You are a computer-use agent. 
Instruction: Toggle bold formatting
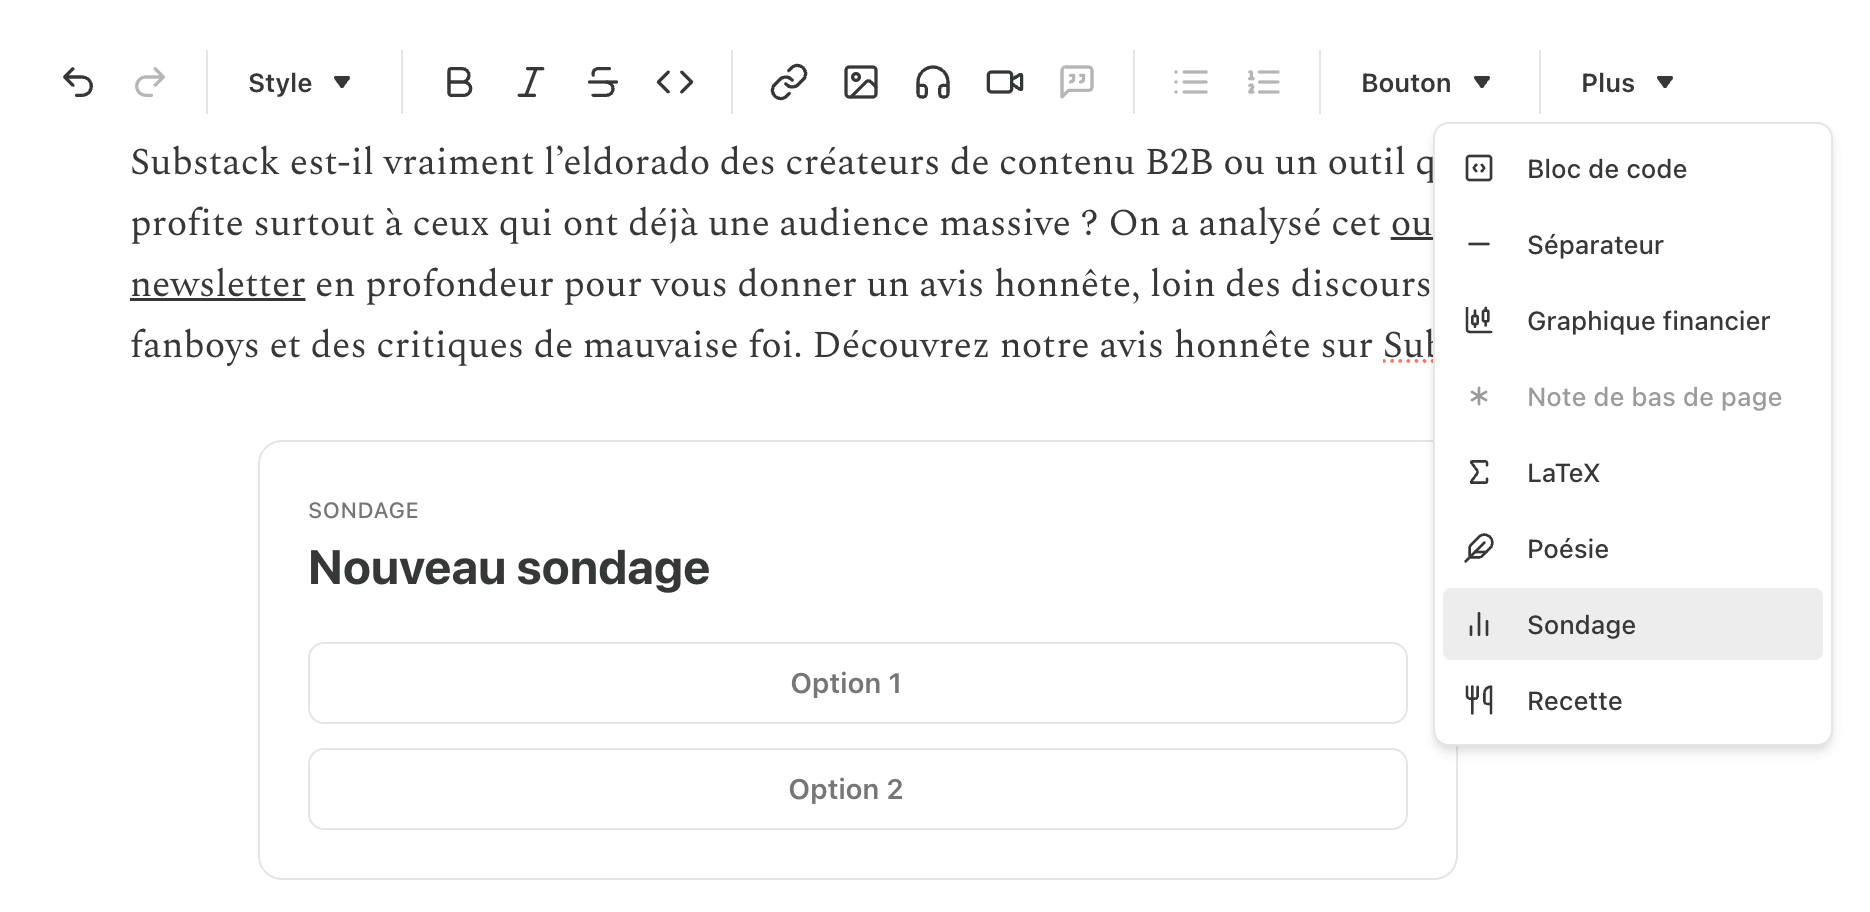coord(459,82)
